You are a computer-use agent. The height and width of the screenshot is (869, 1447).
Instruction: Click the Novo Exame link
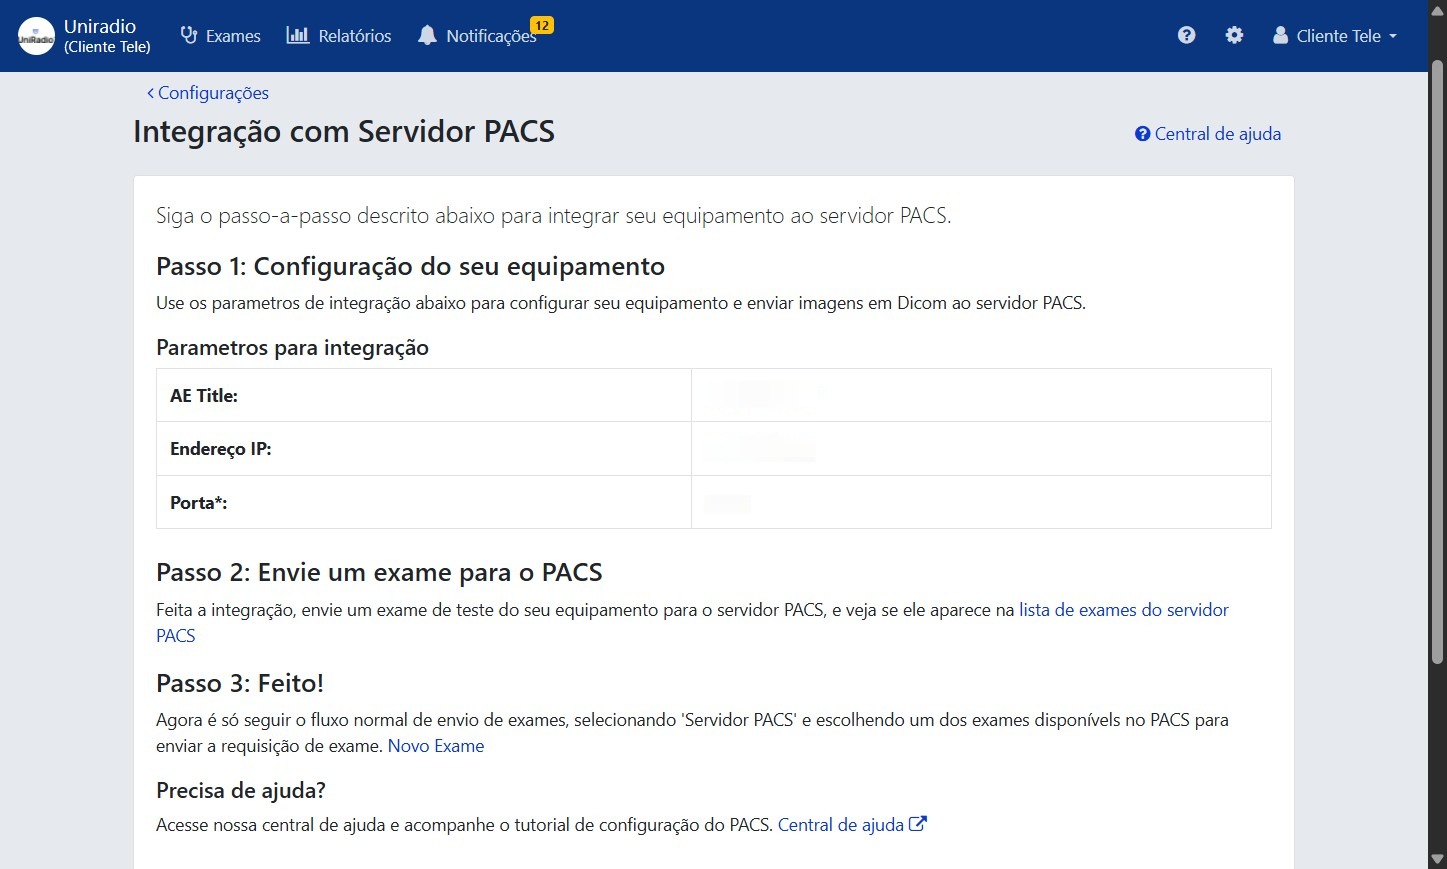tap(436, 745)
